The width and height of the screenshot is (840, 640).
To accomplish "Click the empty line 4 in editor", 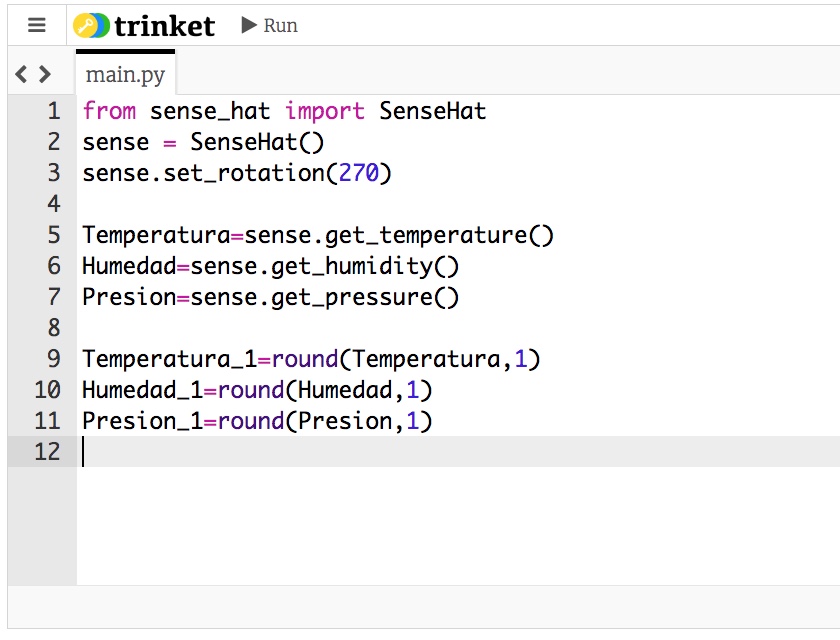I will pyautogui.click(x=300, y=204).
